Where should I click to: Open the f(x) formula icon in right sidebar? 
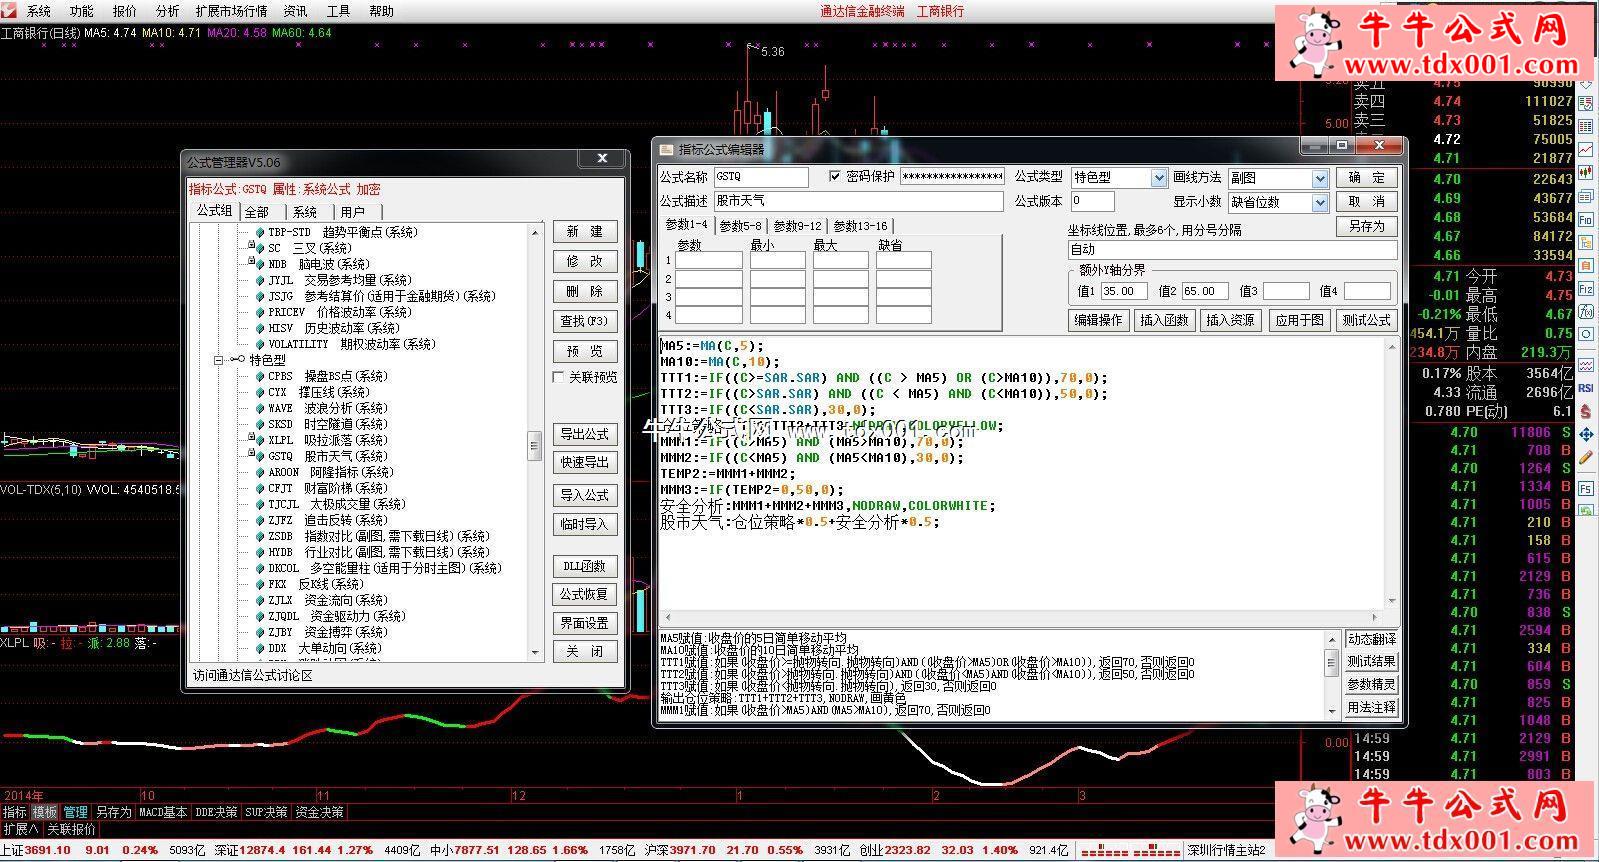[1586, 310]
